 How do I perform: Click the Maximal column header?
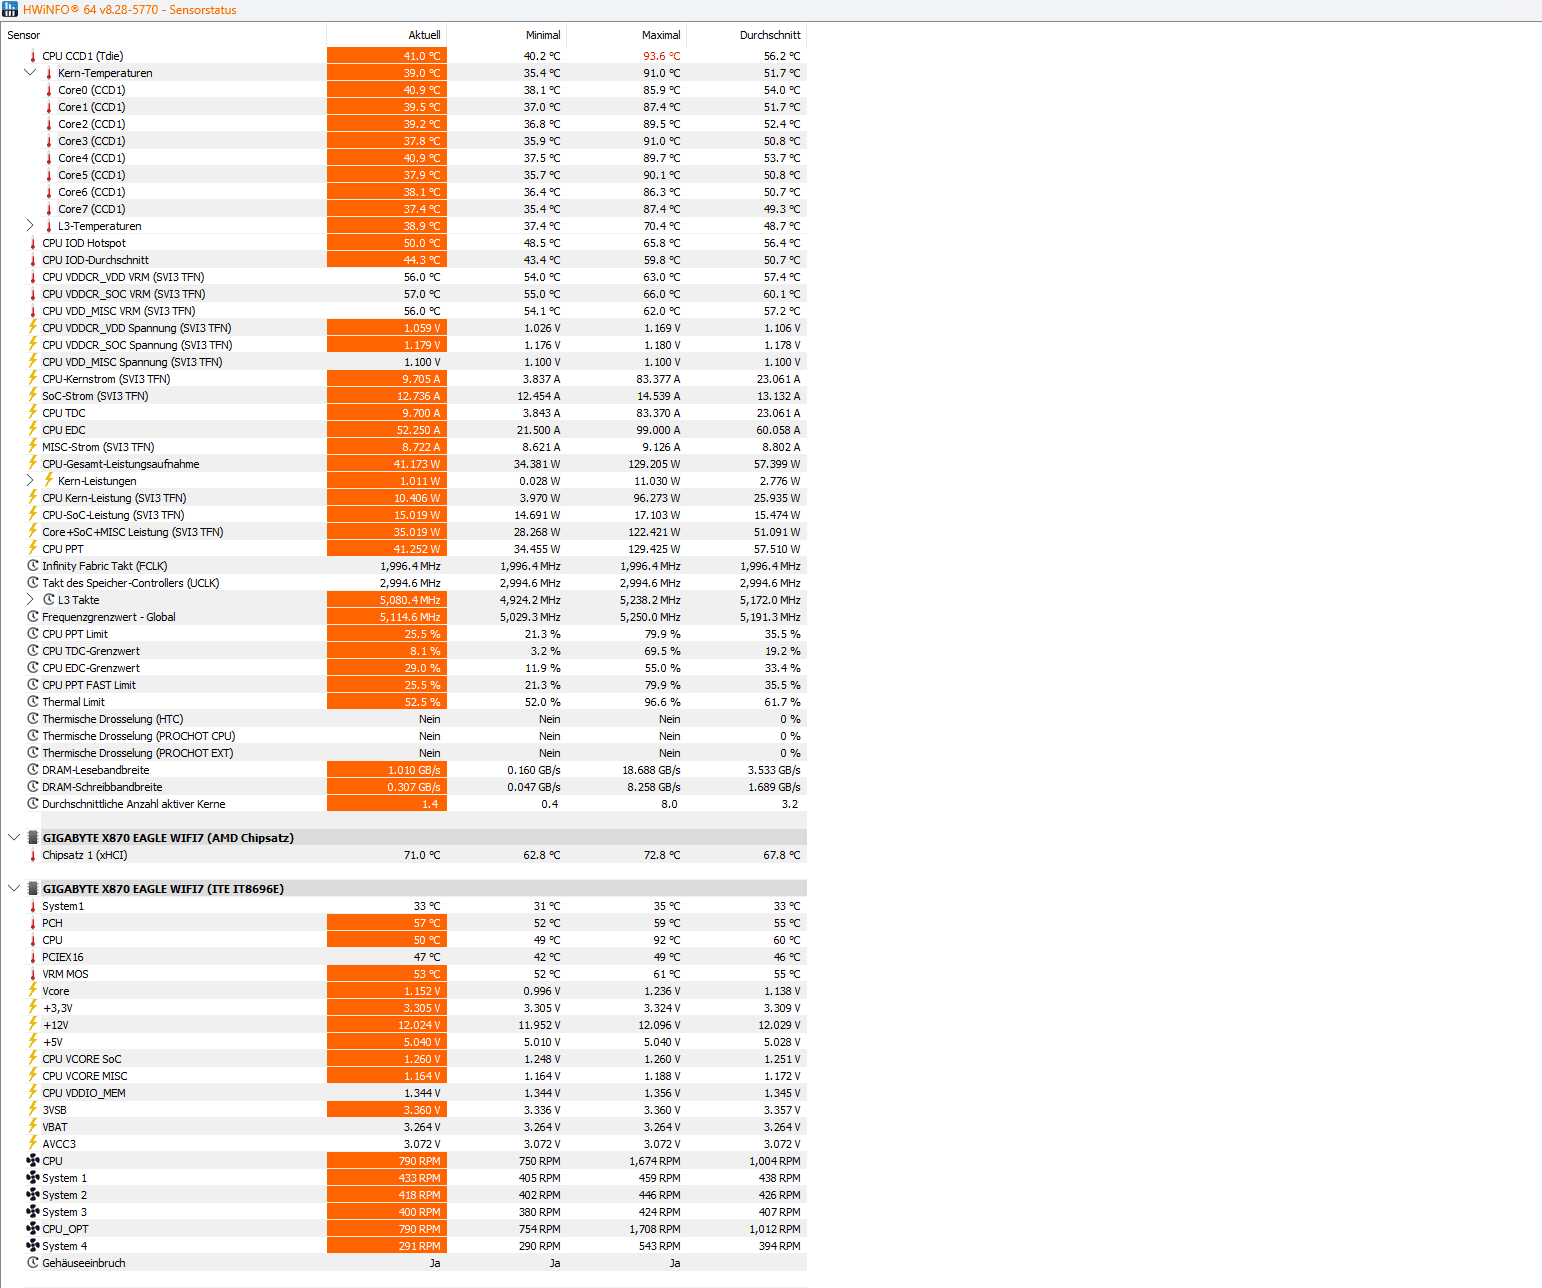click(x=661, y=35)
